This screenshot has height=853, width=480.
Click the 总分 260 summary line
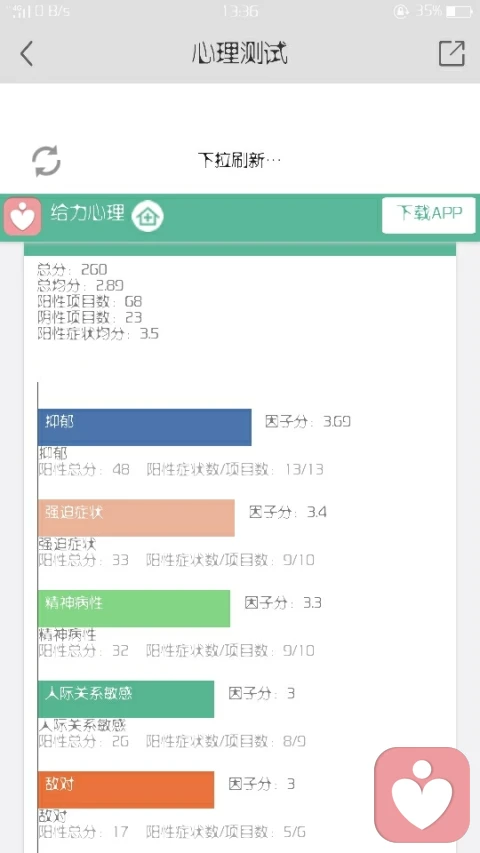tap(72, 269)
